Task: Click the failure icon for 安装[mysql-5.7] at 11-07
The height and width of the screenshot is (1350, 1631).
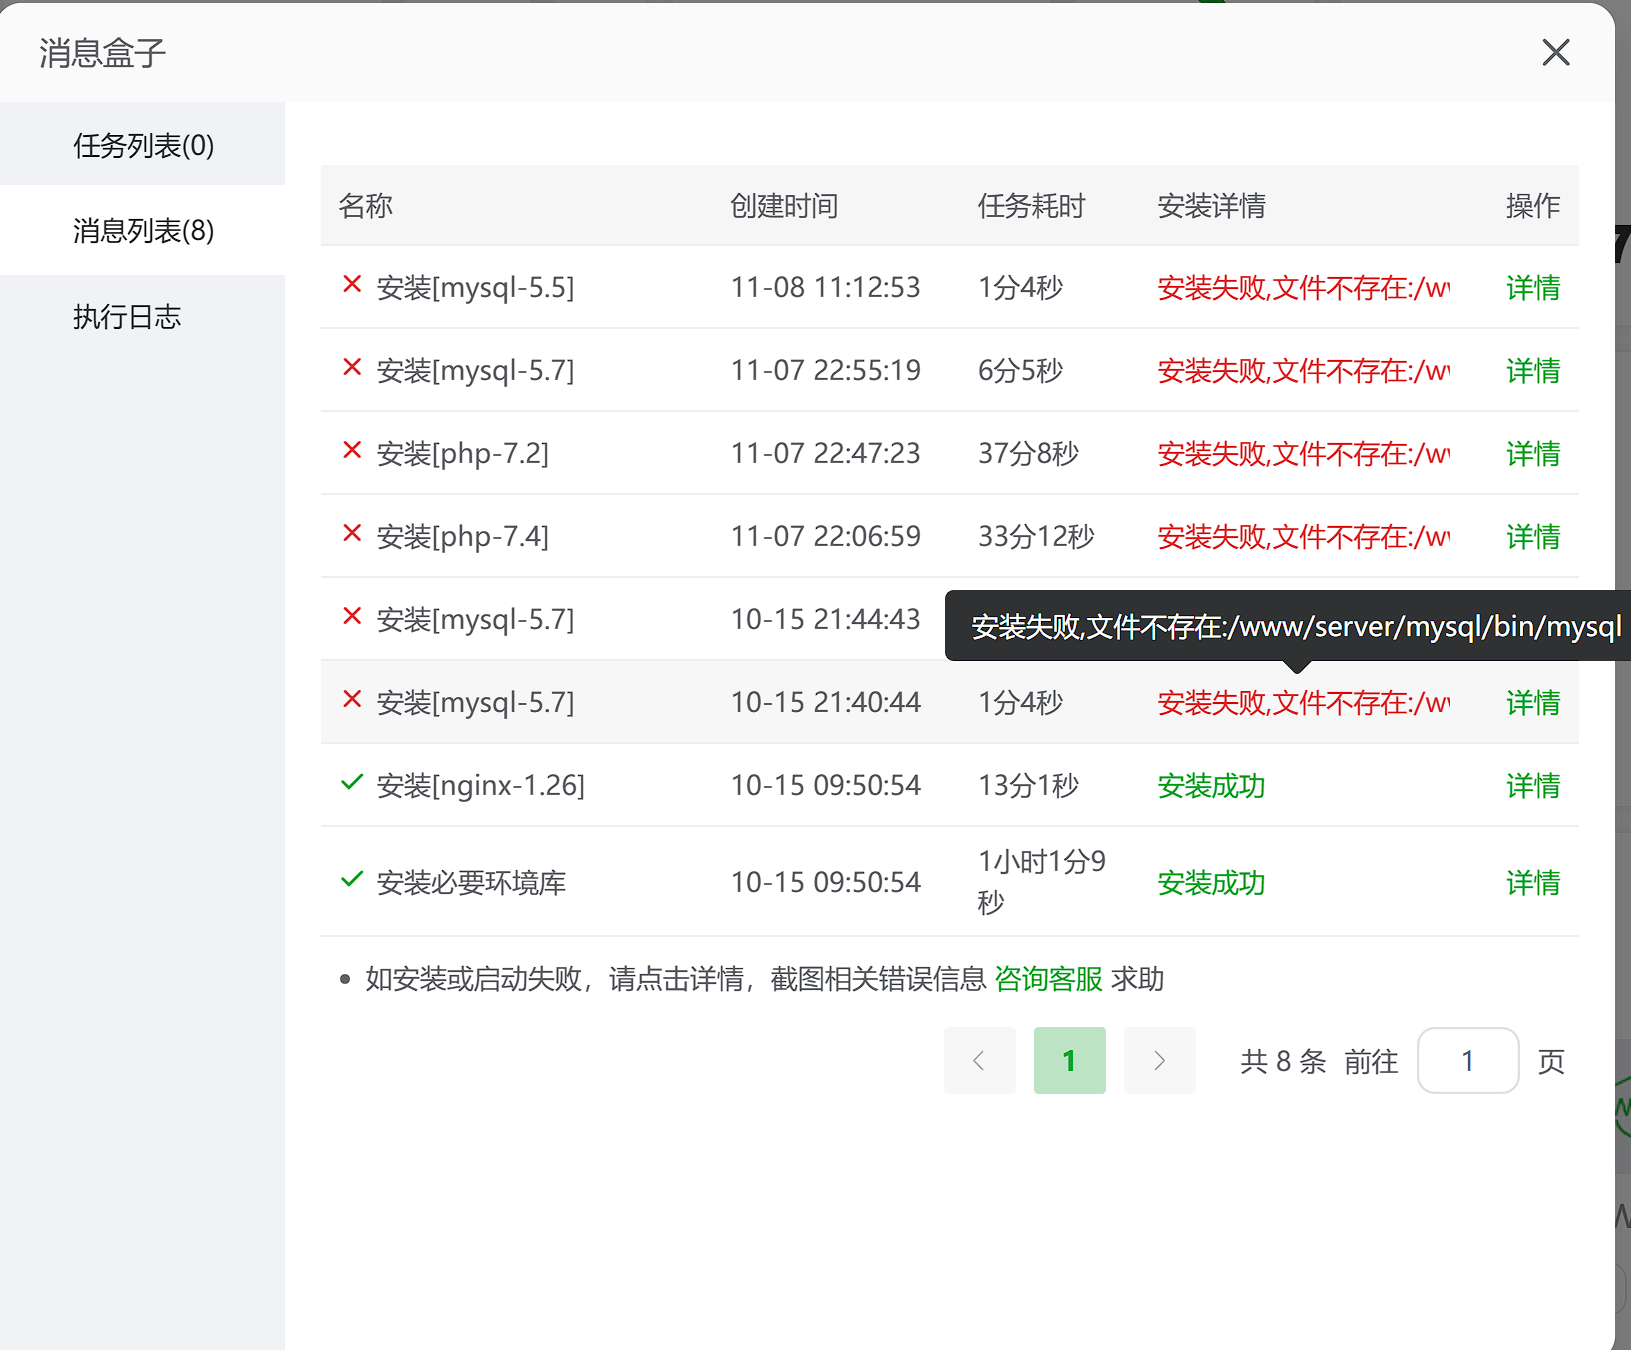Action: click(351, 369)
